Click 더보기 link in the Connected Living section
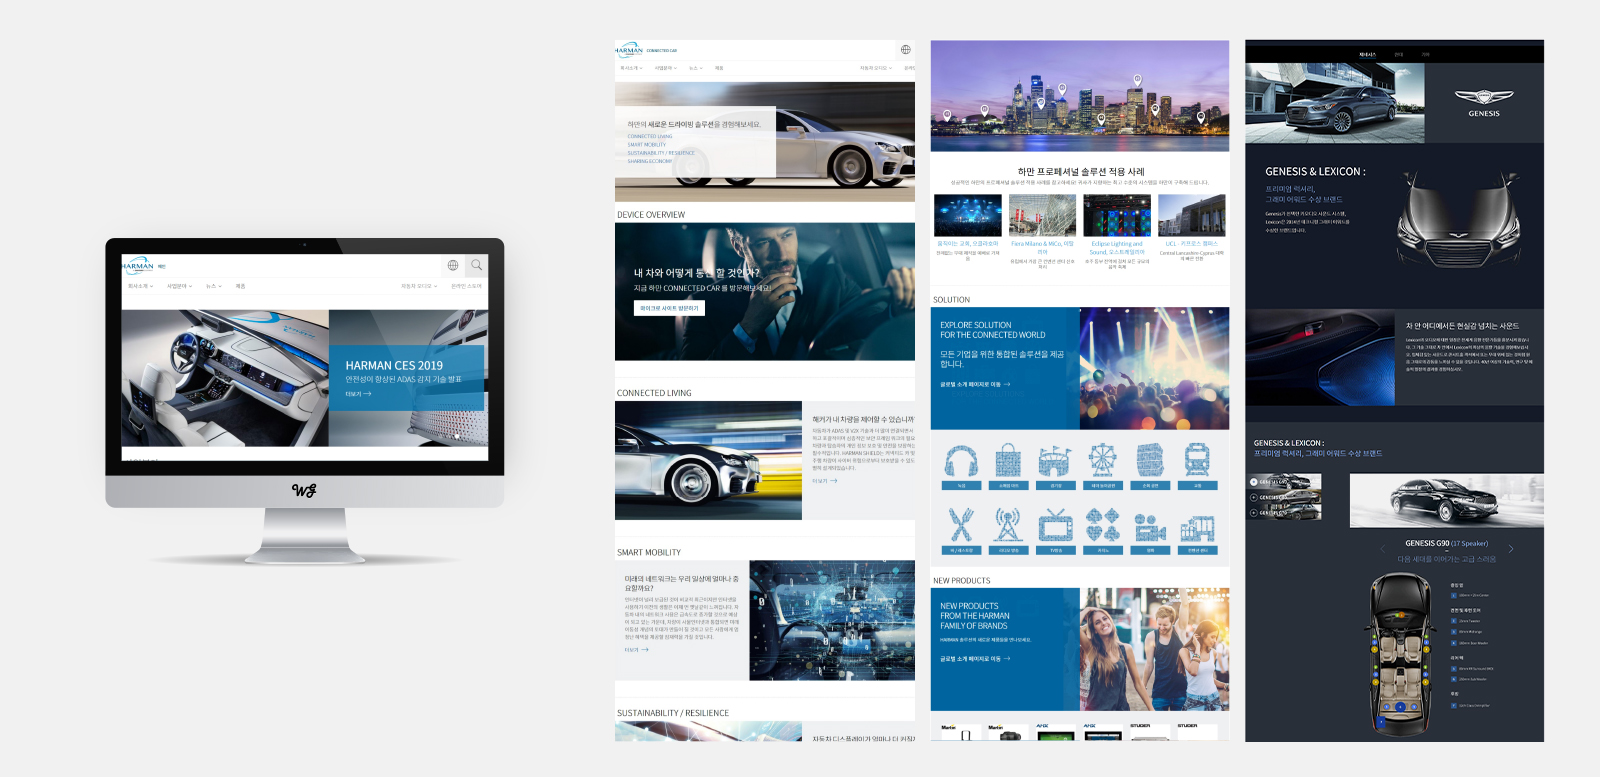 coord(824,481)
